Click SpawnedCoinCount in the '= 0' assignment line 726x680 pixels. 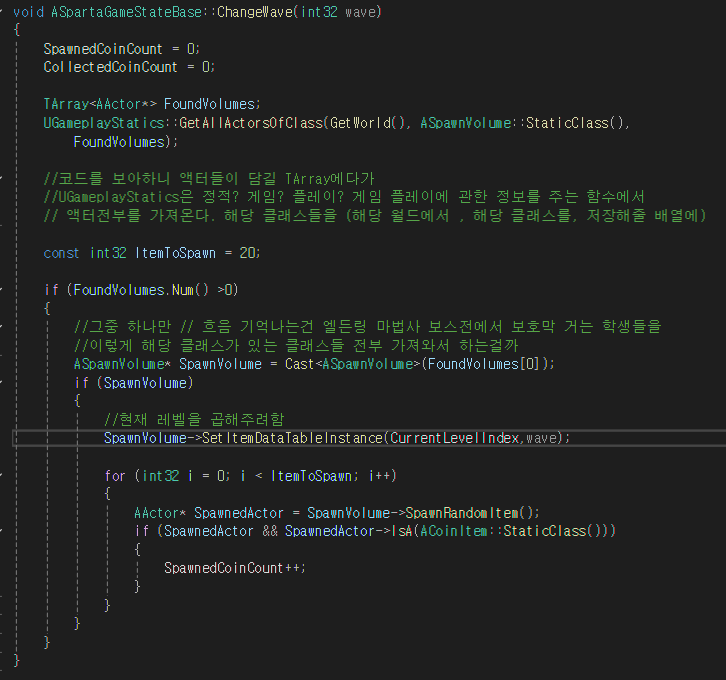point(103,49)
